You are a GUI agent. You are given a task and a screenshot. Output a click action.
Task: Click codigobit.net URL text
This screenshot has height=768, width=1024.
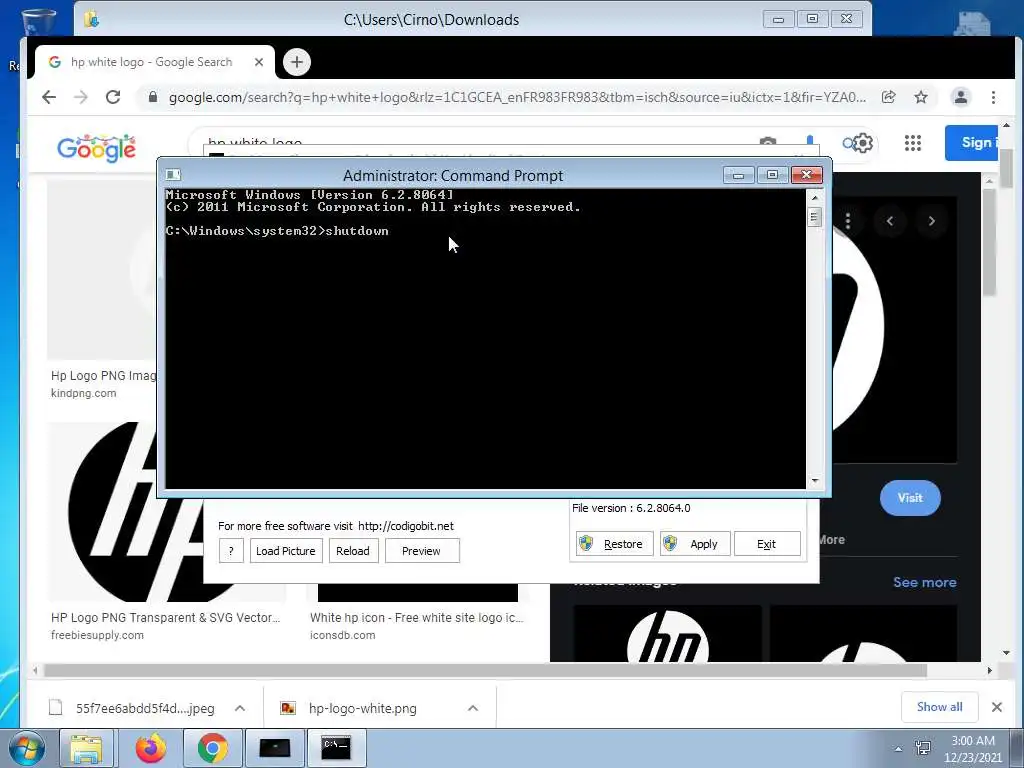click(x=406, y=526)
